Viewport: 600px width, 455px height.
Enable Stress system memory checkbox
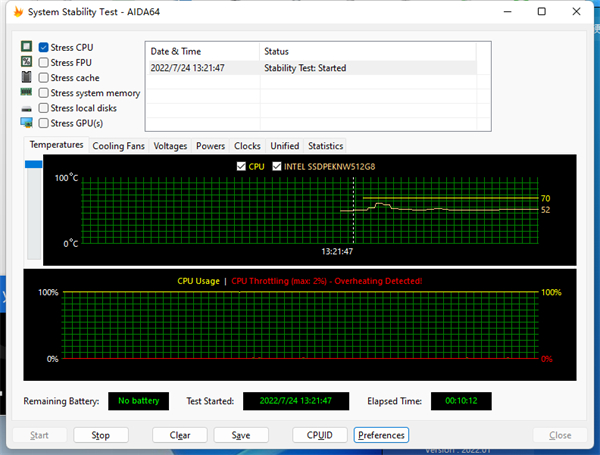44,93
